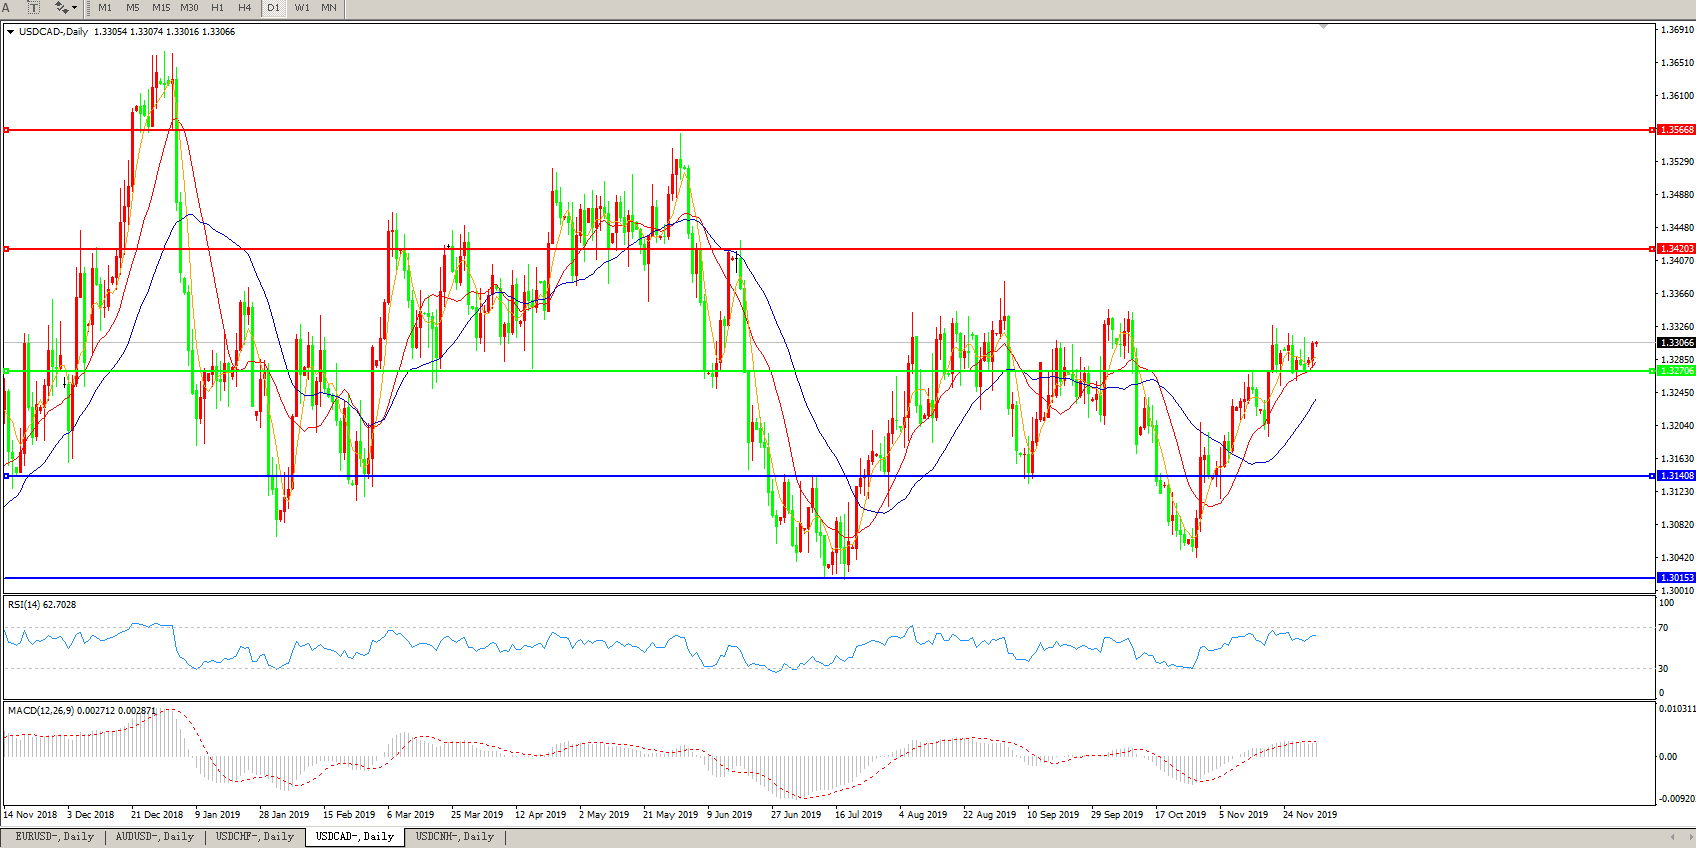Open the USDCNH-, Daily chart tab
The height and width of the screenshot is (849, 1696).
pyautogui.click(x=455, y=837)
